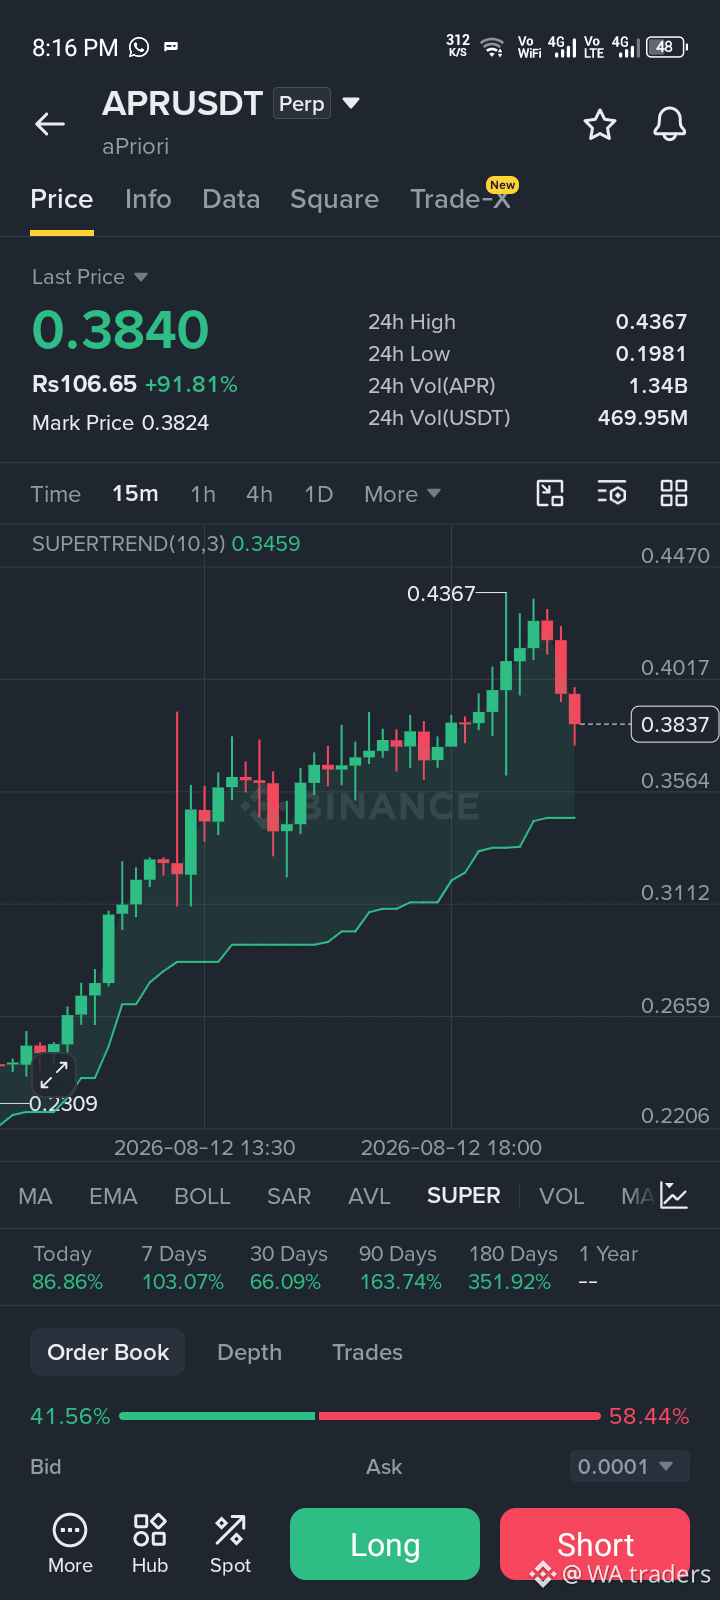
Task: Open price alert bell icon
Action: 670,125
